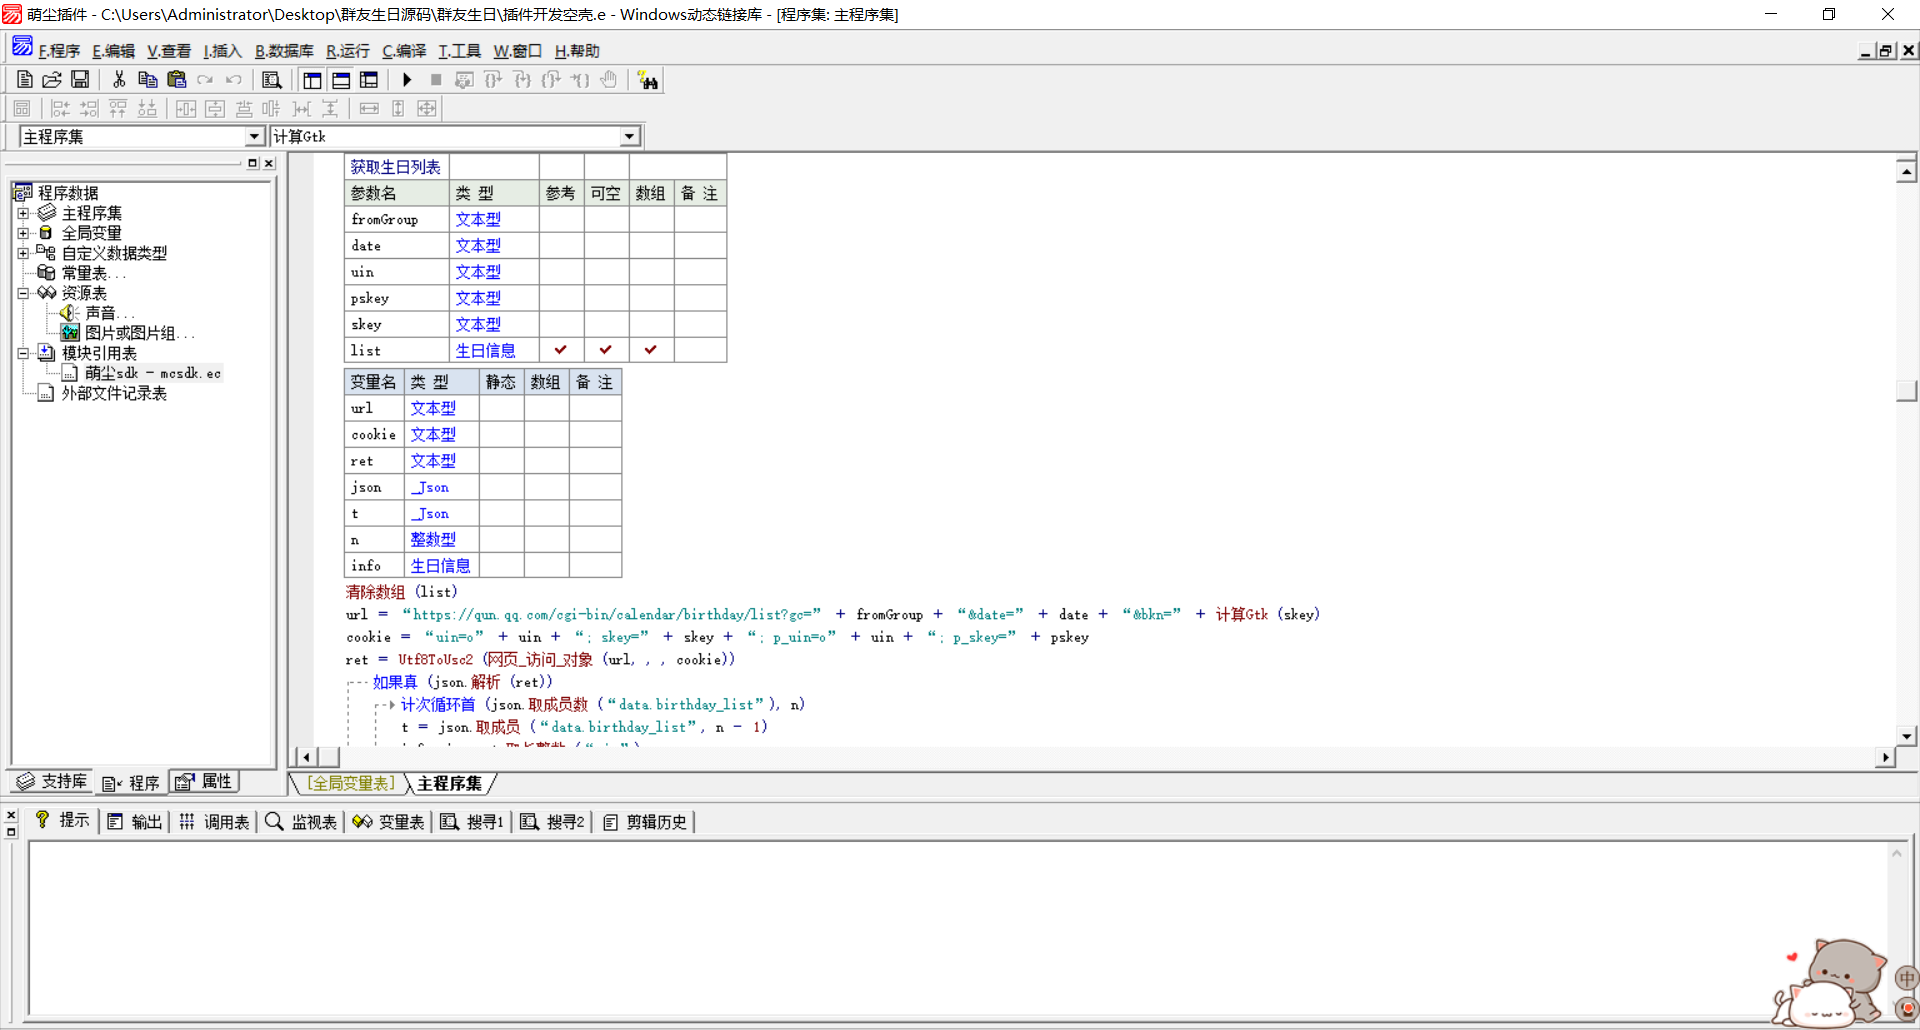Image resolution: width=1920 pixels, height=1030 pixels.
Task: Click the binoculars help-search icon
Action: coord(648,80)
